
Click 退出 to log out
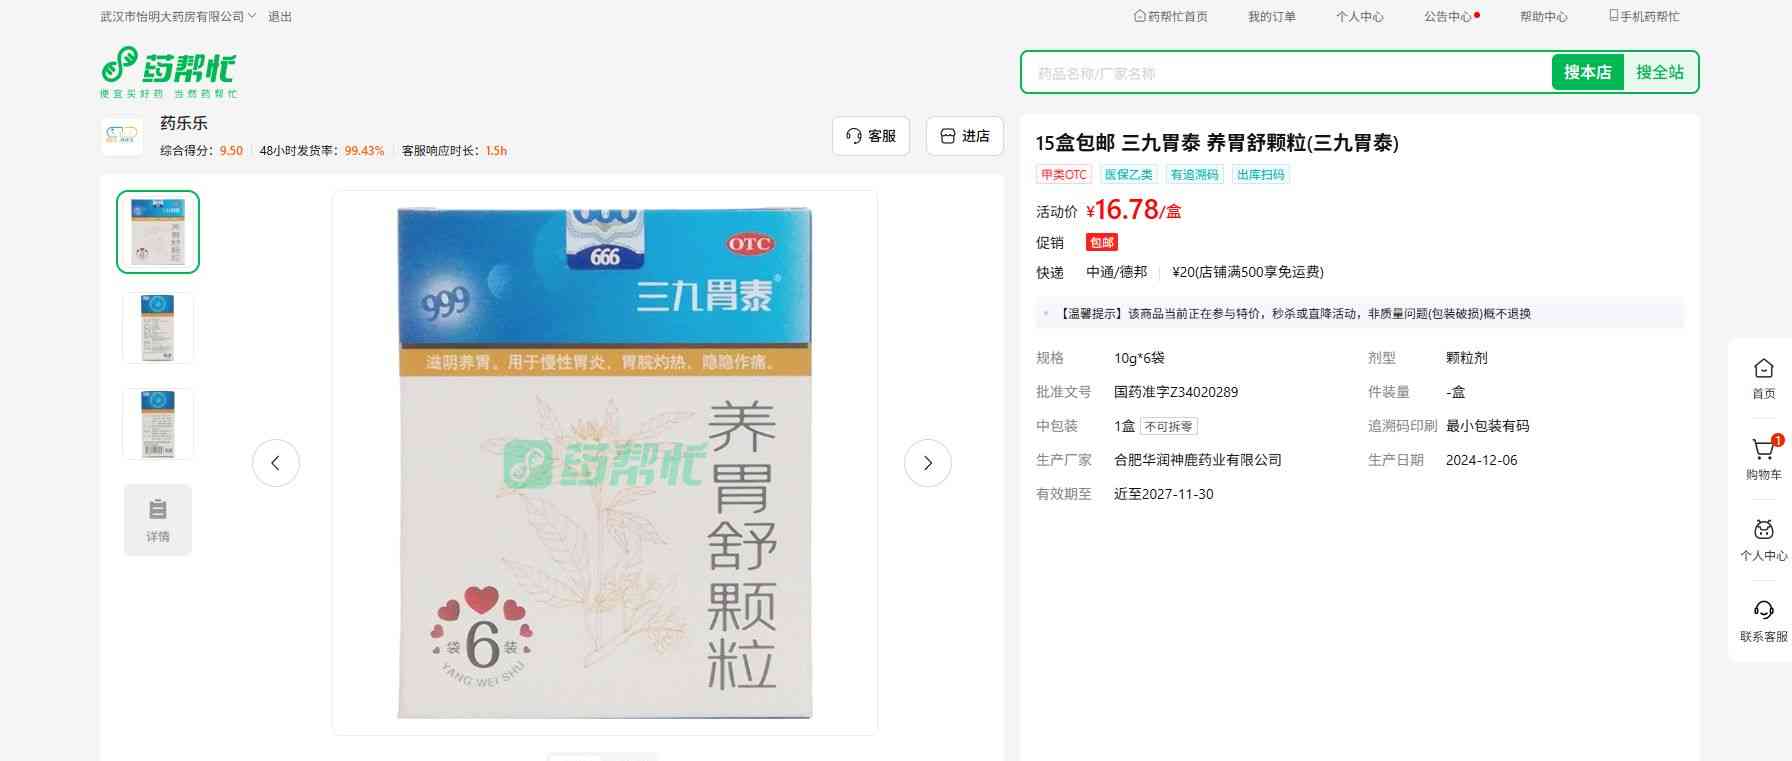click(x=280, y=17)
